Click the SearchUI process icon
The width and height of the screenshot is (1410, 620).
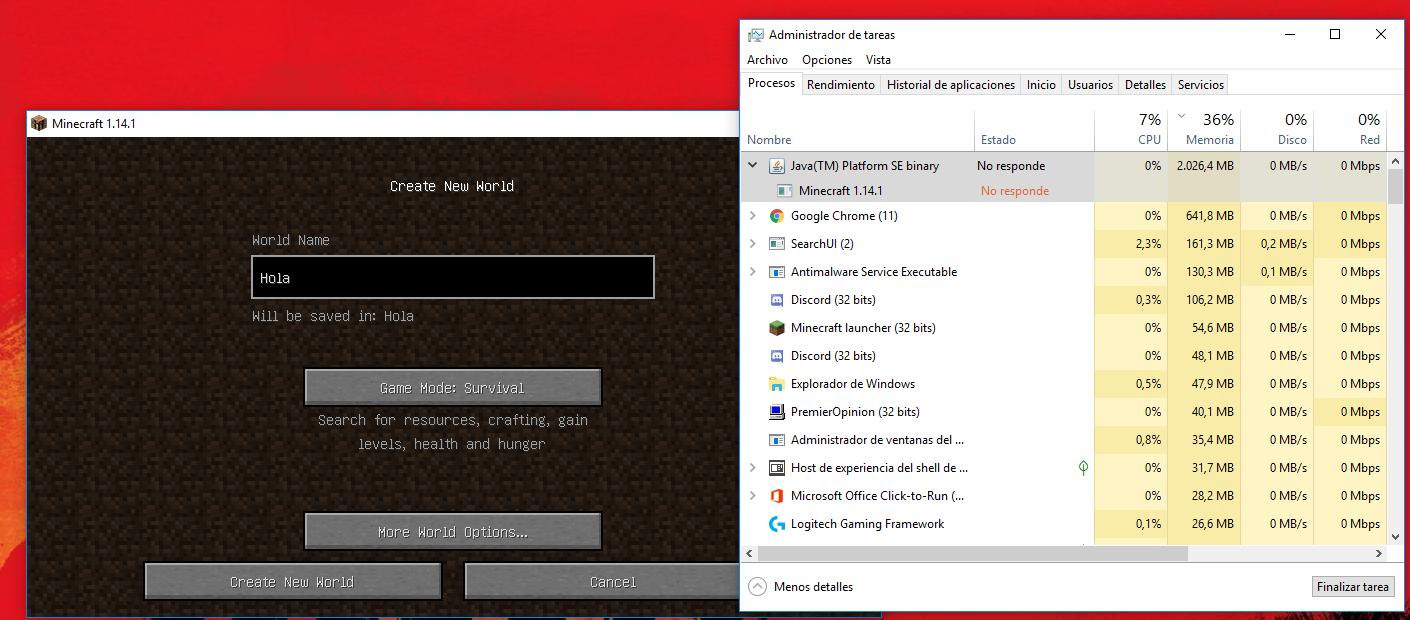777,244
